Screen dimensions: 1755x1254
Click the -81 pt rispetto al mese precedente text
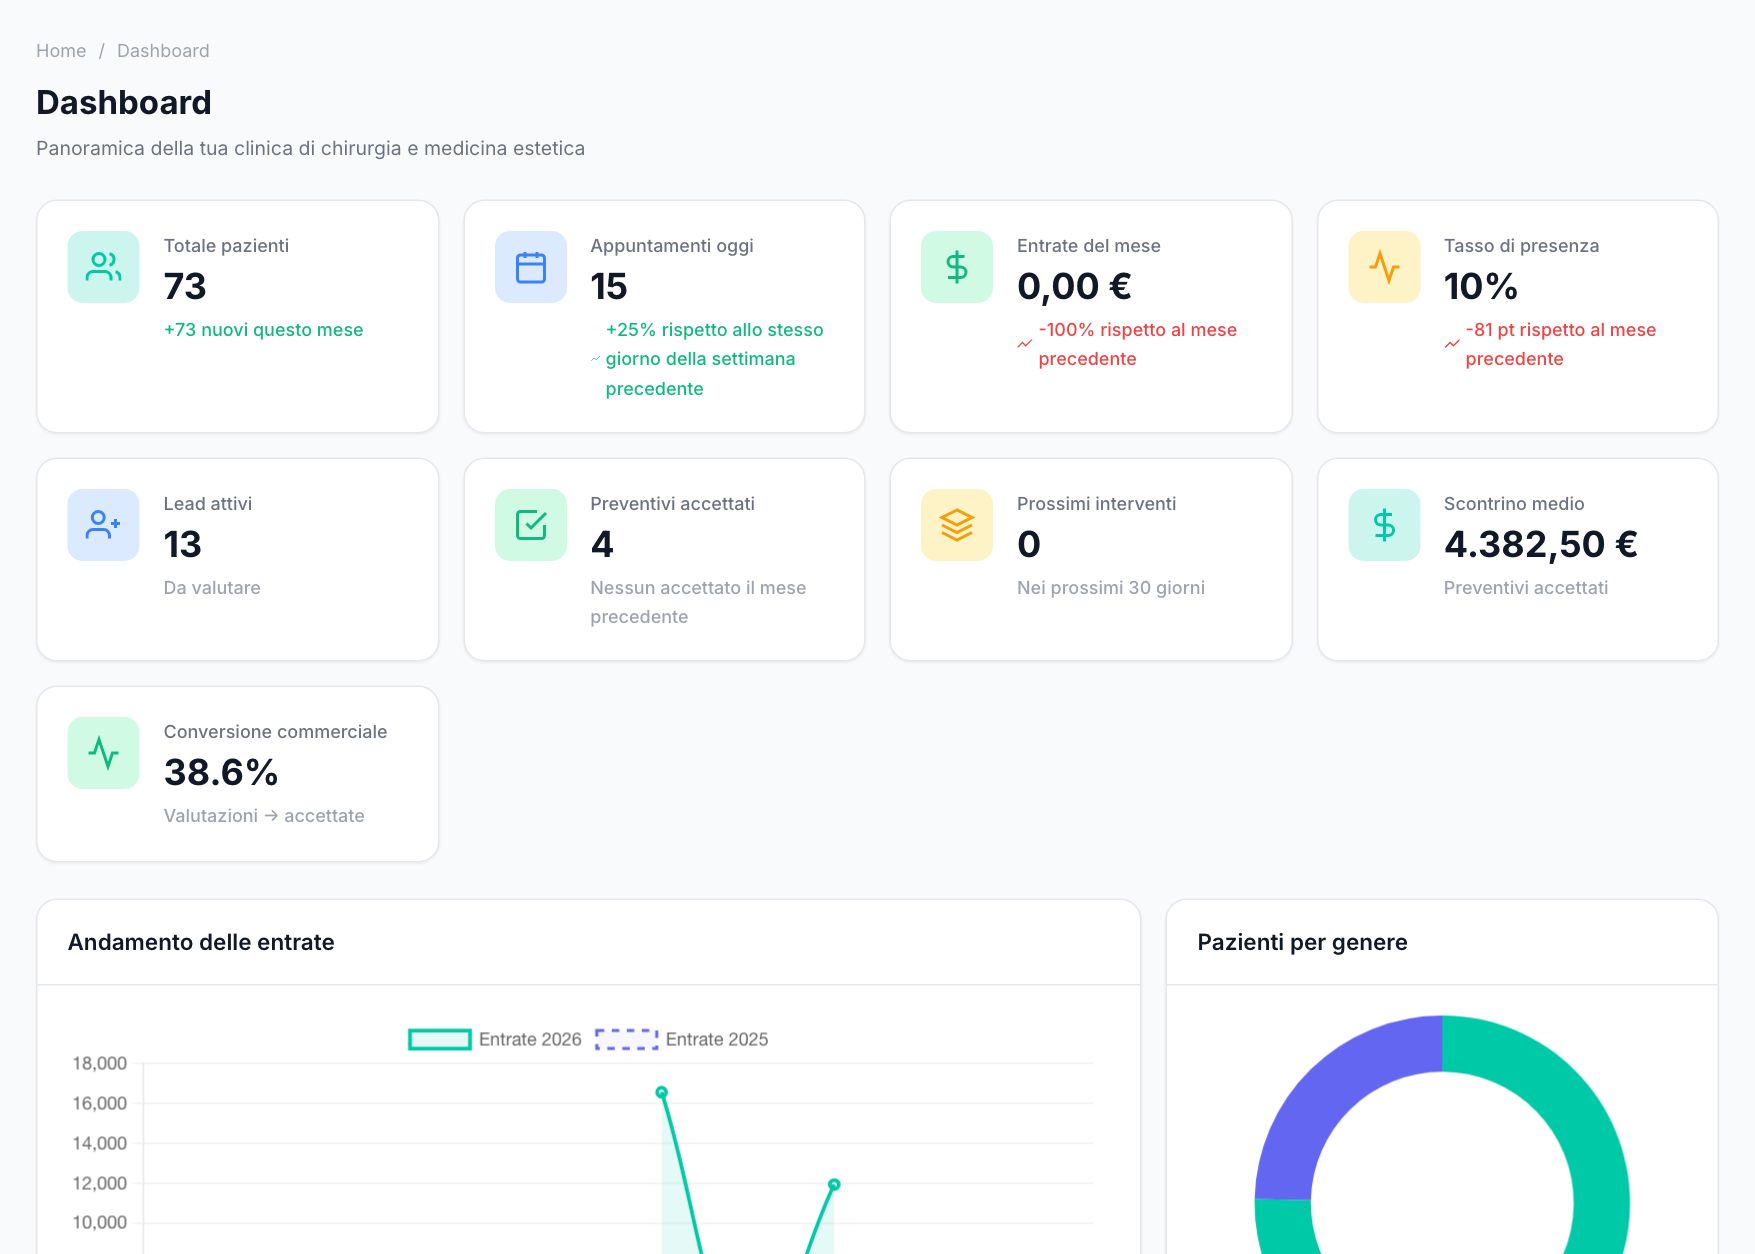click(x=1561, y=344)
